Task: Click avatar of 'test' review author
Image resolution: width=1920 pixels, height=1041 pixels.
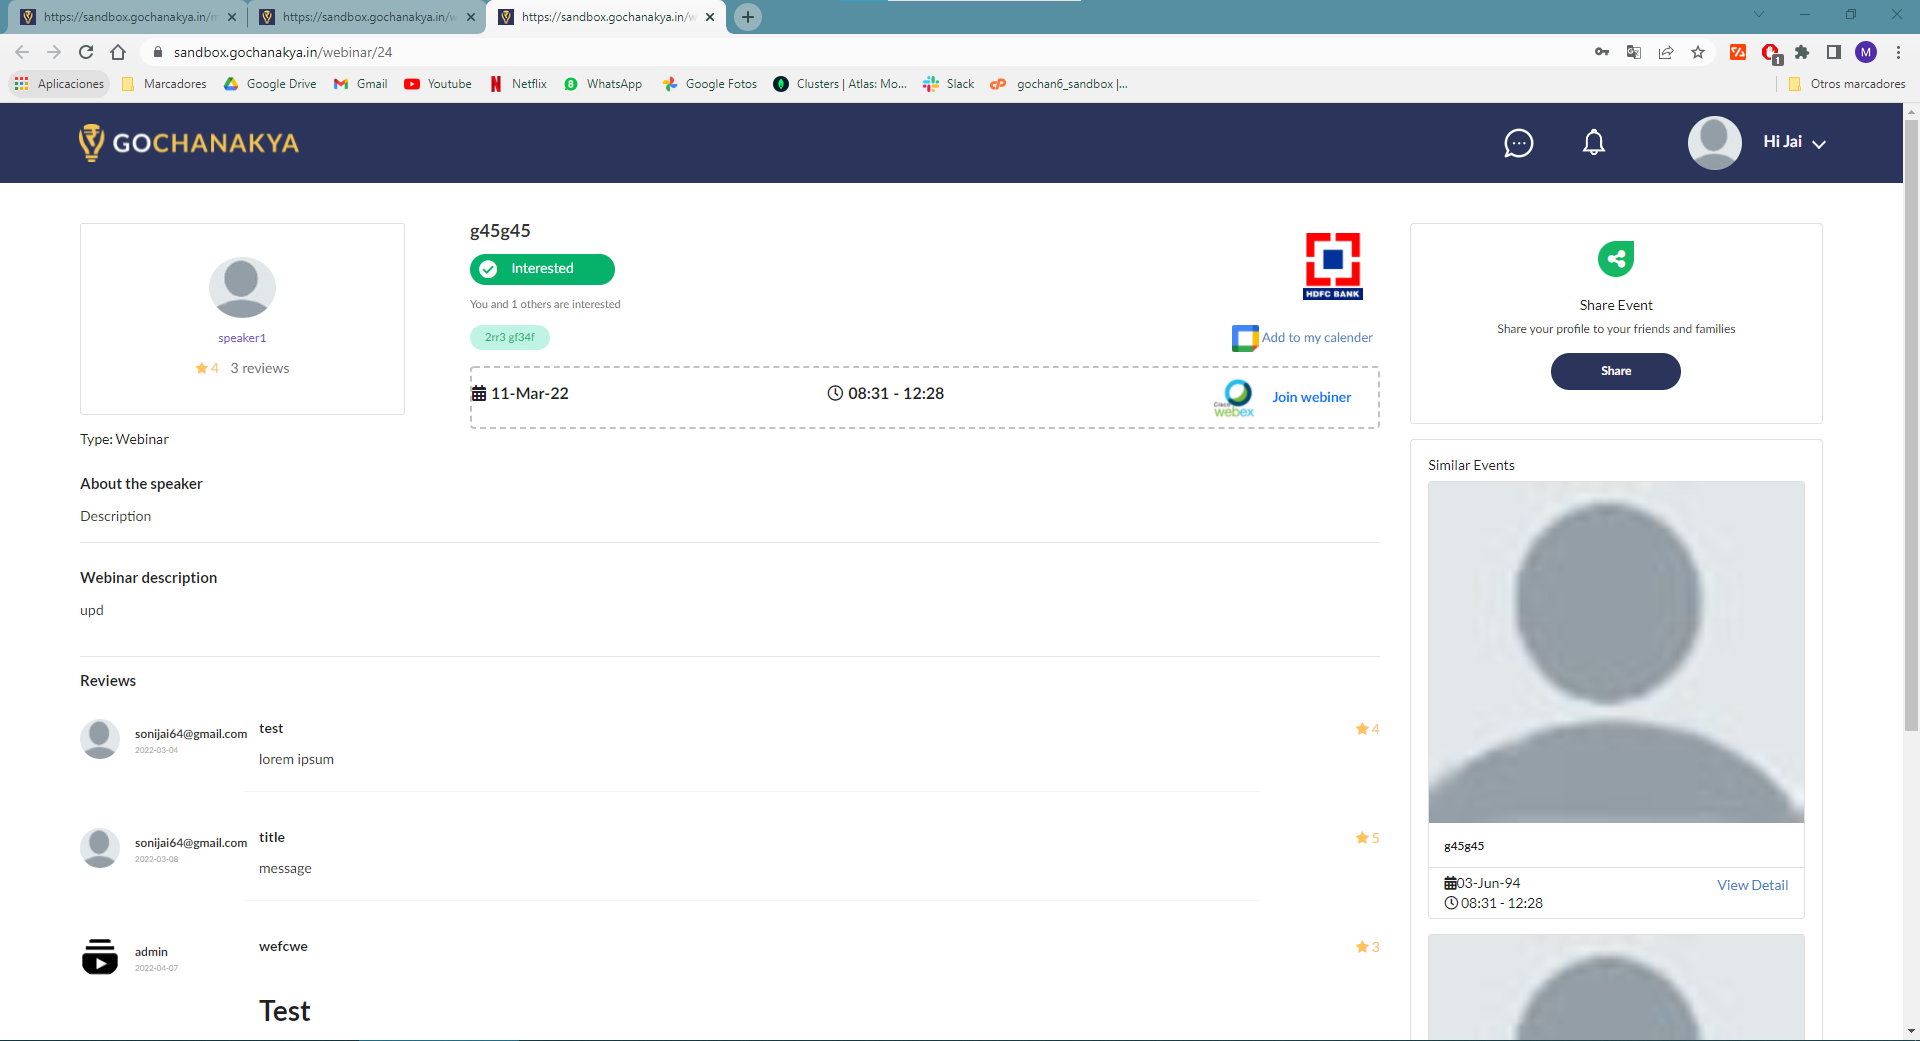Action: 100,740
